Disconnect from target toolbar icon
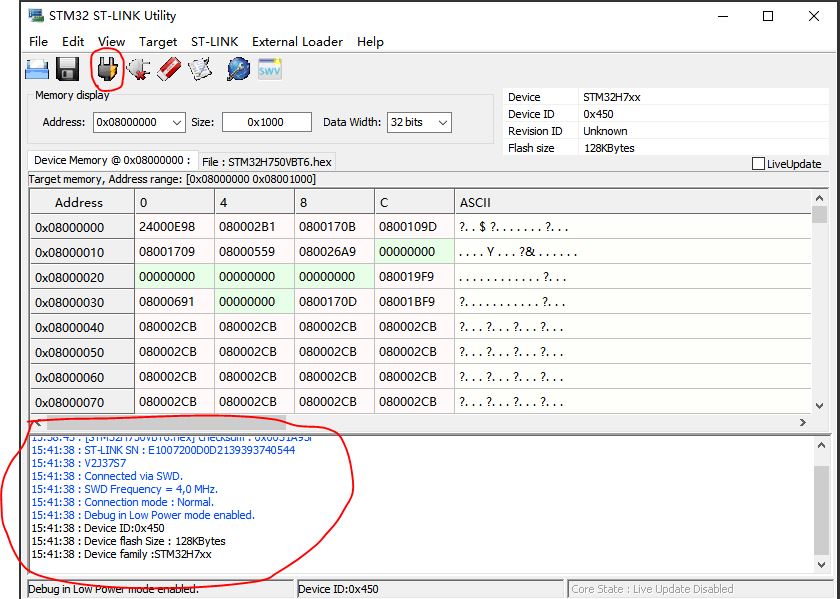 tap(138, 70)
